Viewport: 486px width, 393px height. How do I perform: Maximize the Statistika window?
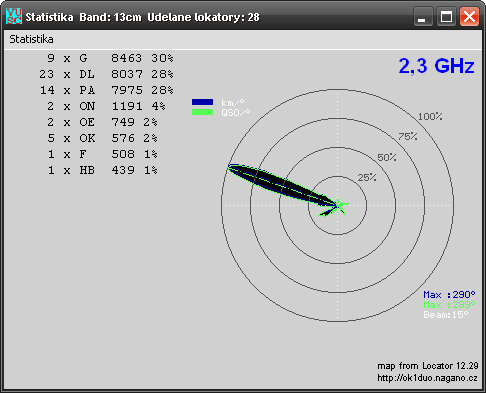coord(446,16)
